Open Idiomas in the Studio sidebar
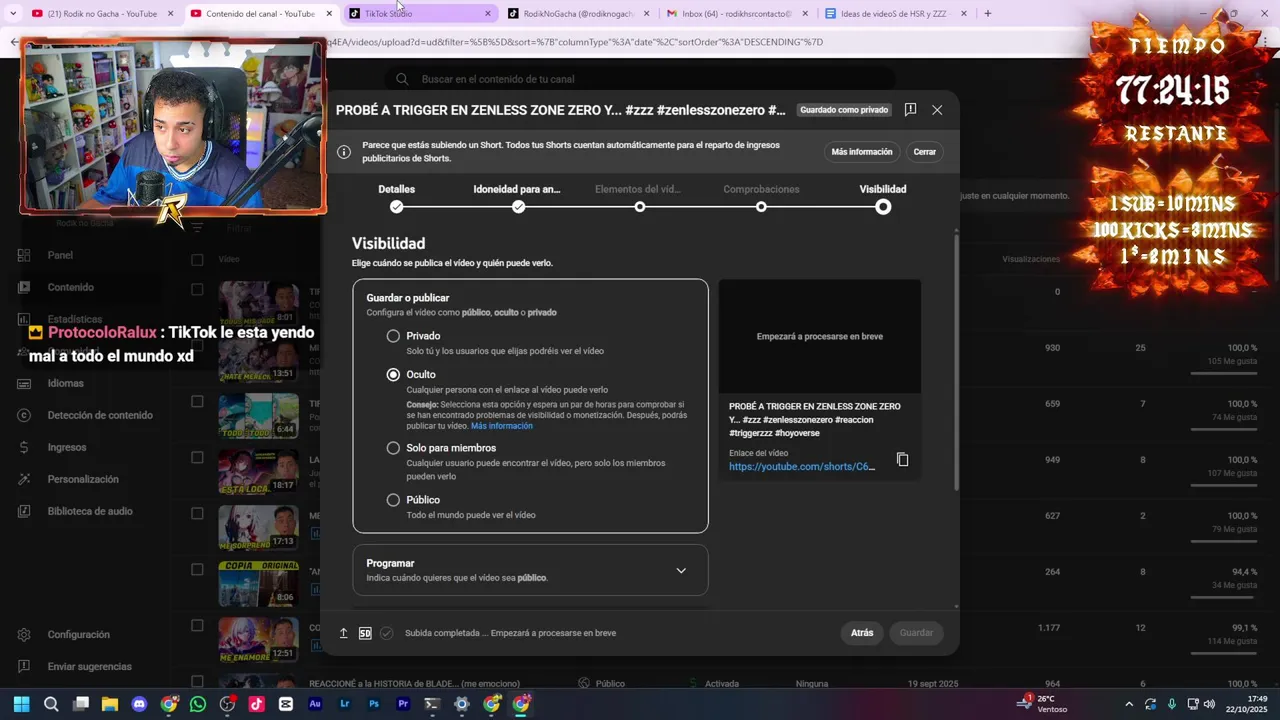 tap(66, 383)
